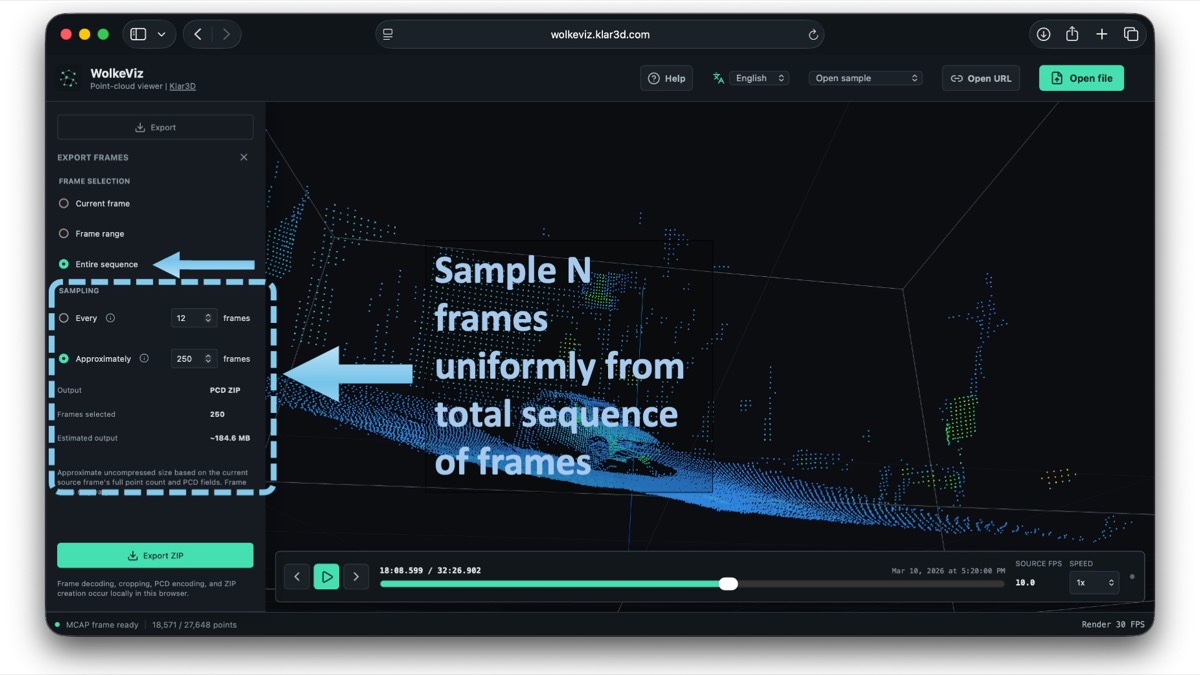
Task: Close the Export Frames panel
Action: pos(244,157)
